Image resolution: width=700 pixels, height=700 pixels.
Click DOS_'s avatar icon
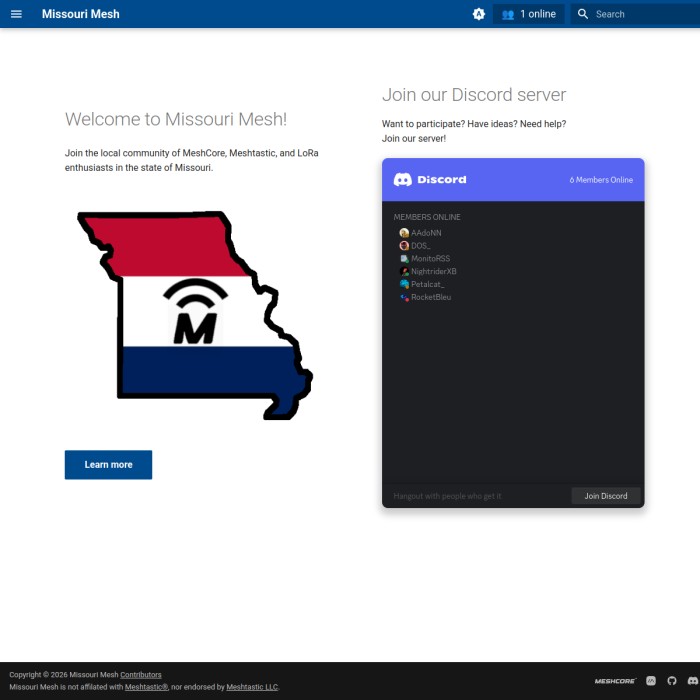tap(404, 246)
